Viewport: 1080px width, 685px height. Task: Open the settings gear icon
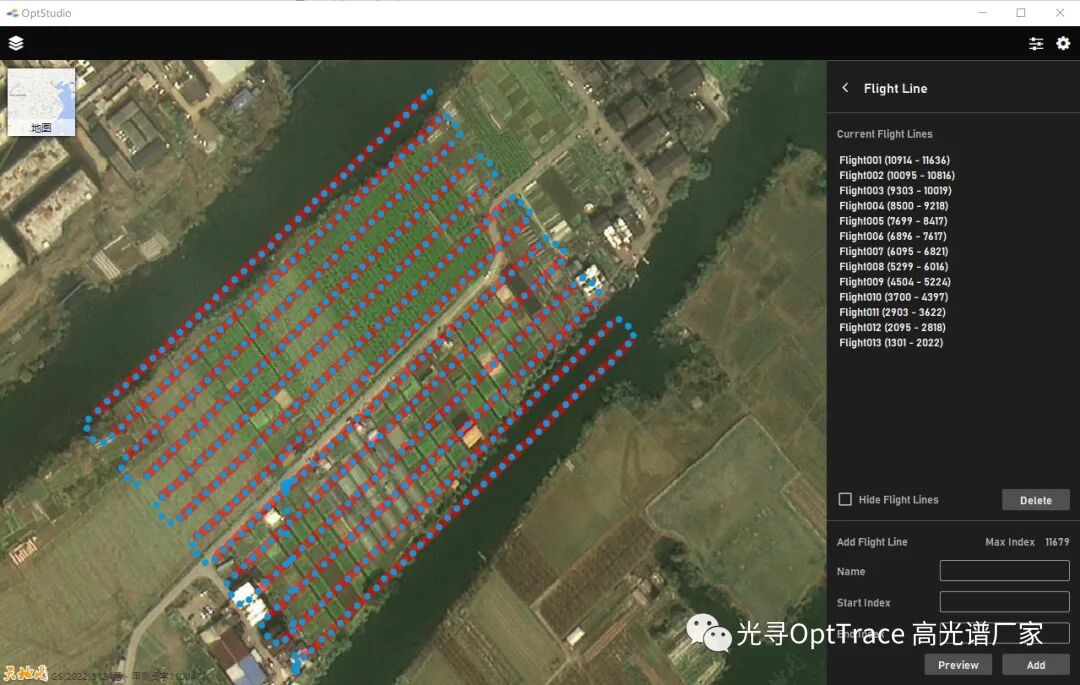pos(1063,43)
